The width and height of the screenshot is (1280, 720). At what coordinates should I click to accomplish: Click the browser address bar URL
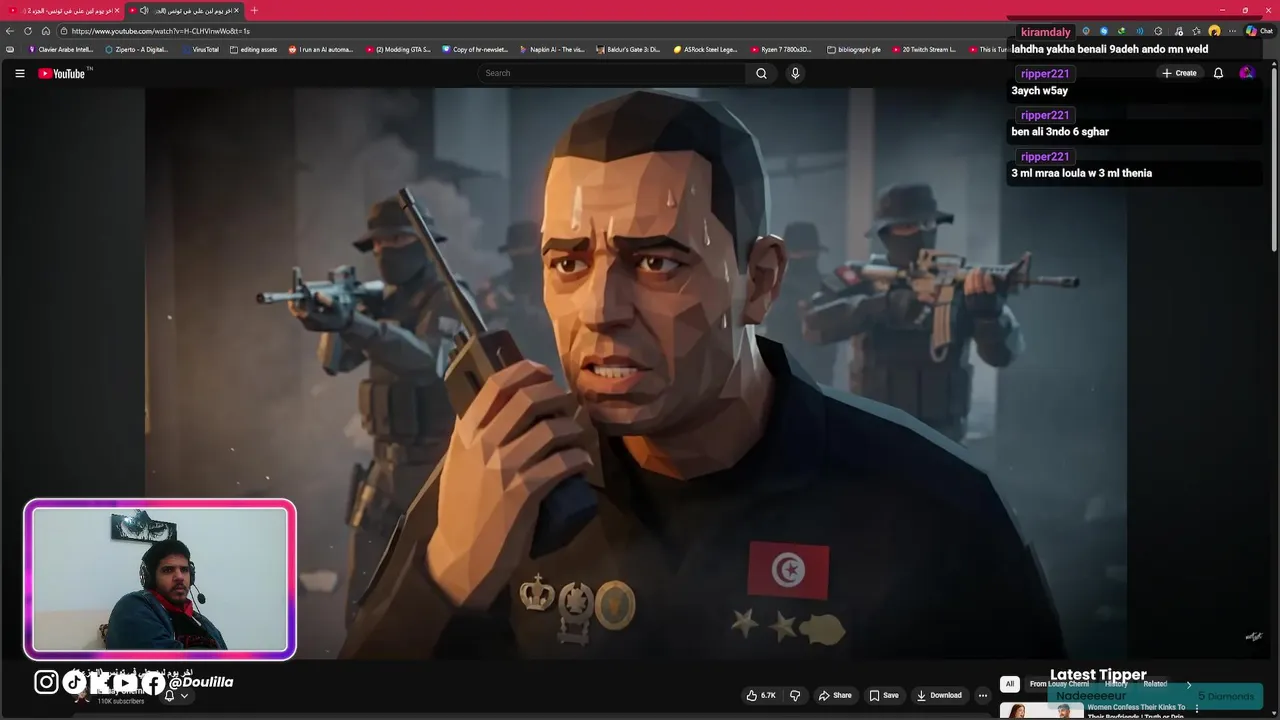point(160,31)
